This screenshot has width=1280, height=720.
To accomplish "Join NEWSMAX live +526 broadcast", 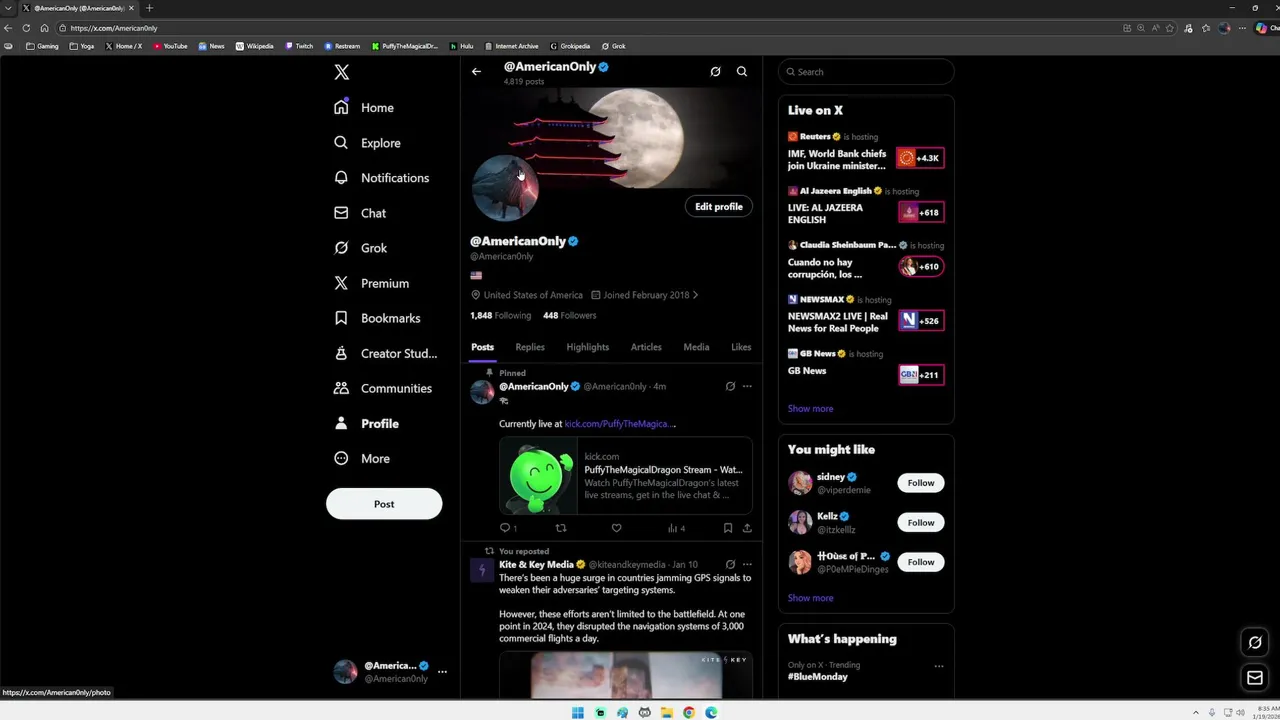I will [921, 320].
